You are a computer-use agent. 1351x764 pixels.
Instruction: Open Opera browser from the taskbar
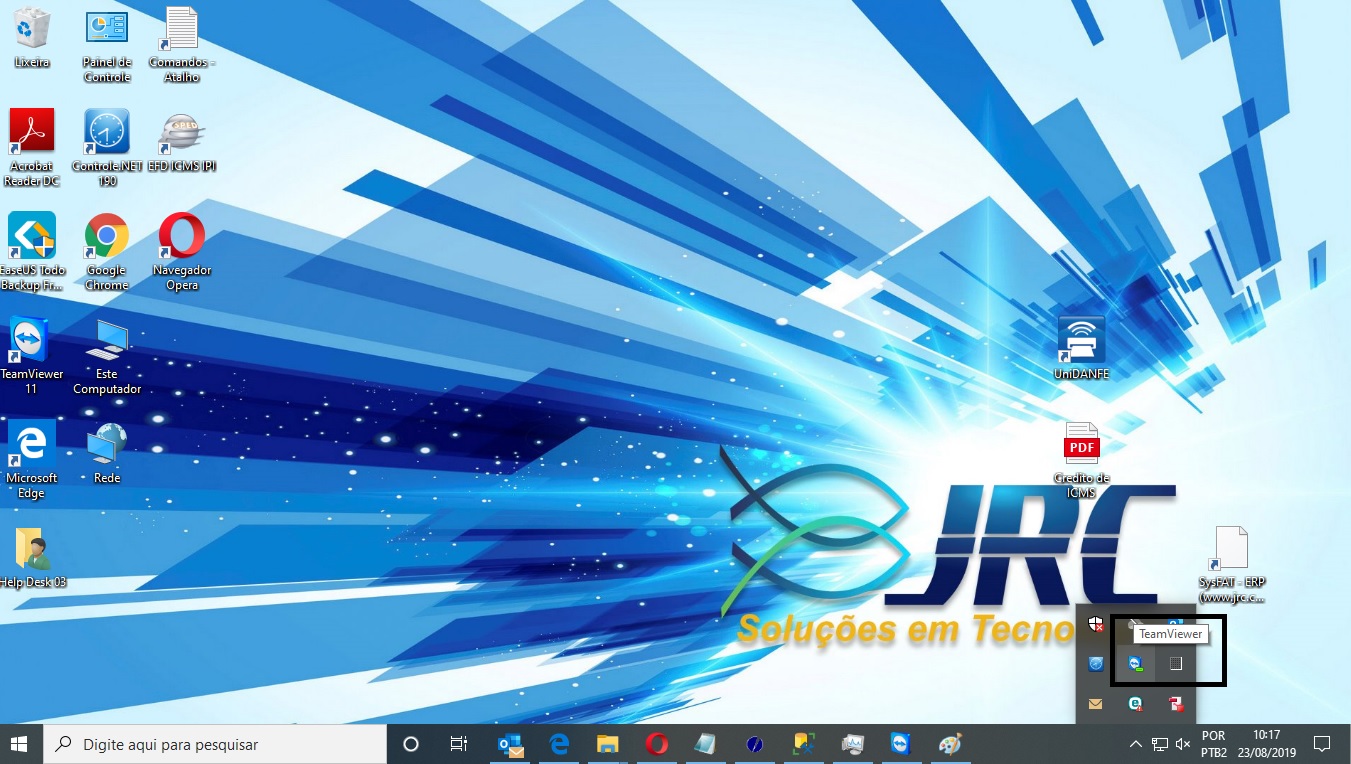point(657,744)
